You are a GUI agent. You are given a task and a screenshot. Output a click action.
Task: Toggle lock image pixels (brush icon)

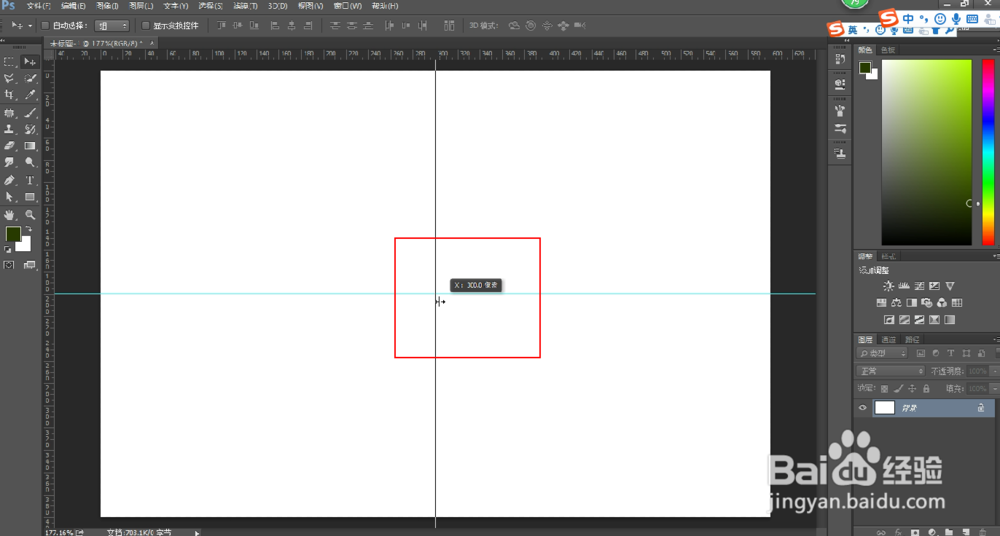click(899, 388)
